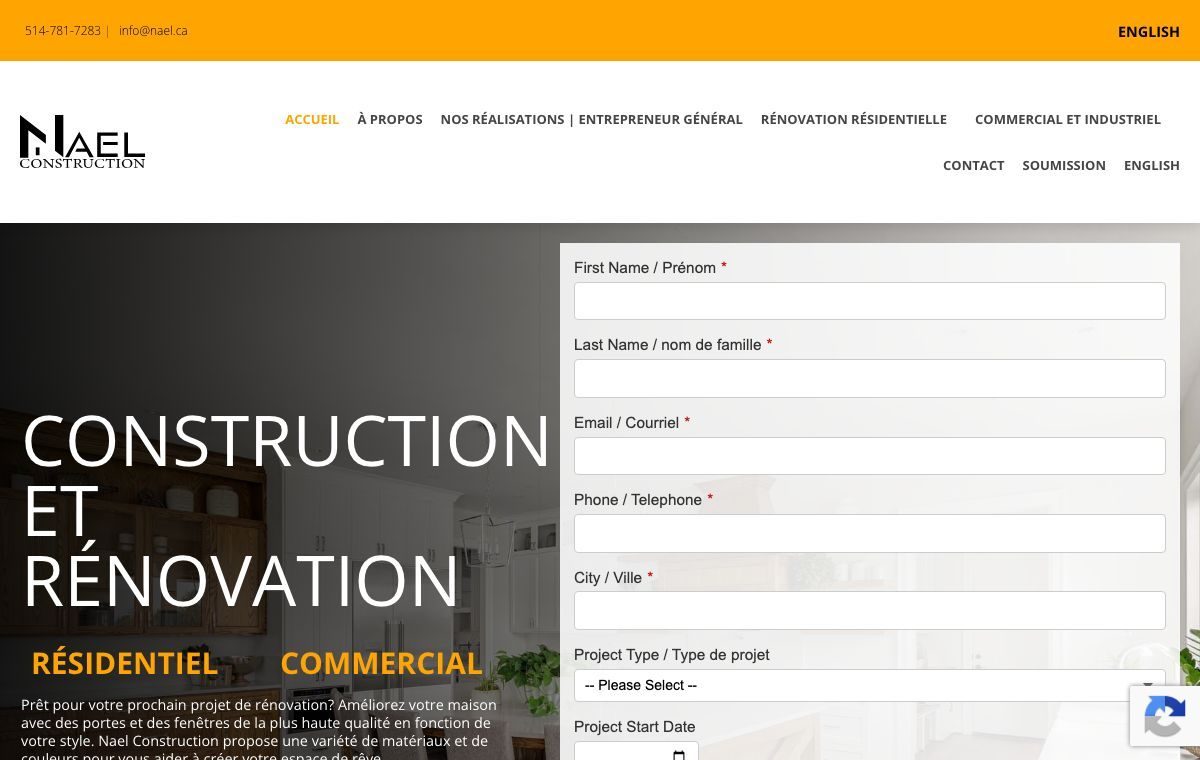Image resolution: width=1200 pixels, height=760 pixels.
Task: Open Nos Réalisations | Entrepreneur Général menu
Action: [591, 119]
